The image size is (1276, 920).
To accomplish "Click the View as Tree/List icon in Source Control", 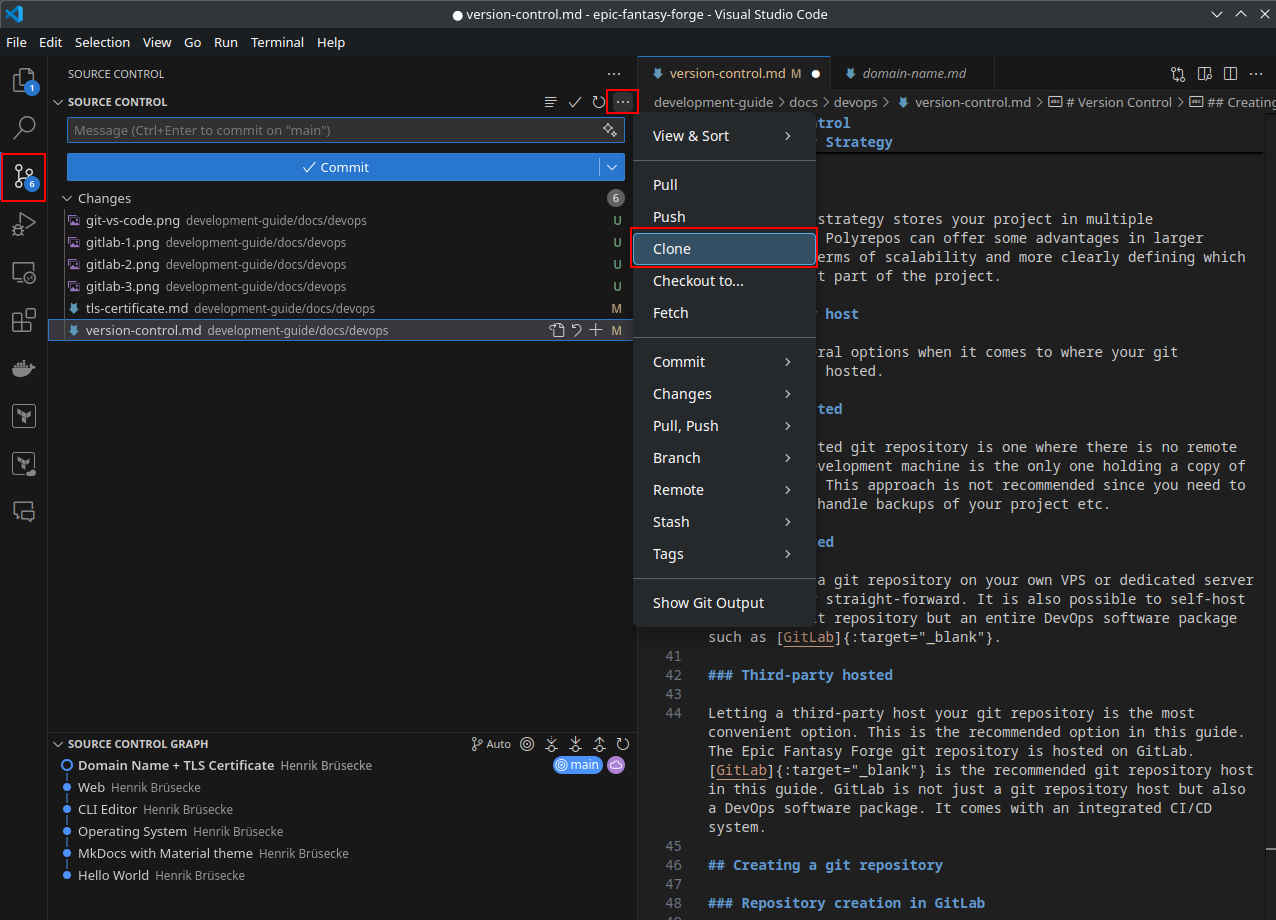I will tap(550, 102).
